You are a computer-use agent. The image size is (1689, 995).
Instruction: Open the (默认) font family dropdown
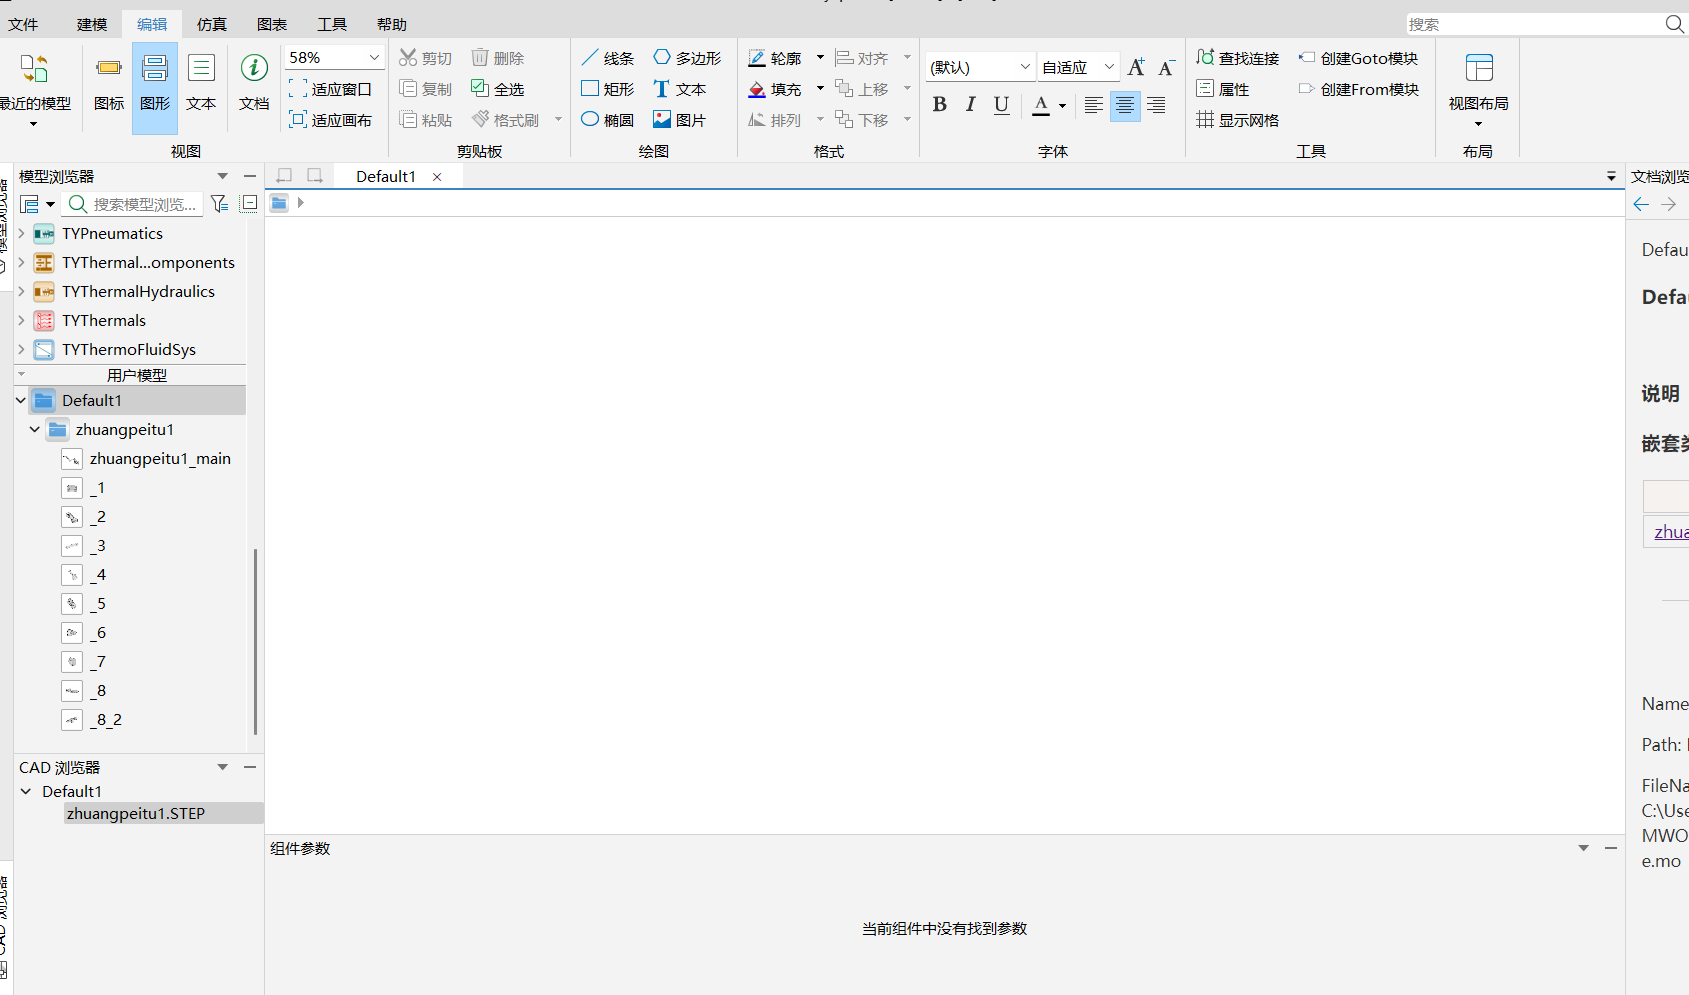[x=980, y=67]
